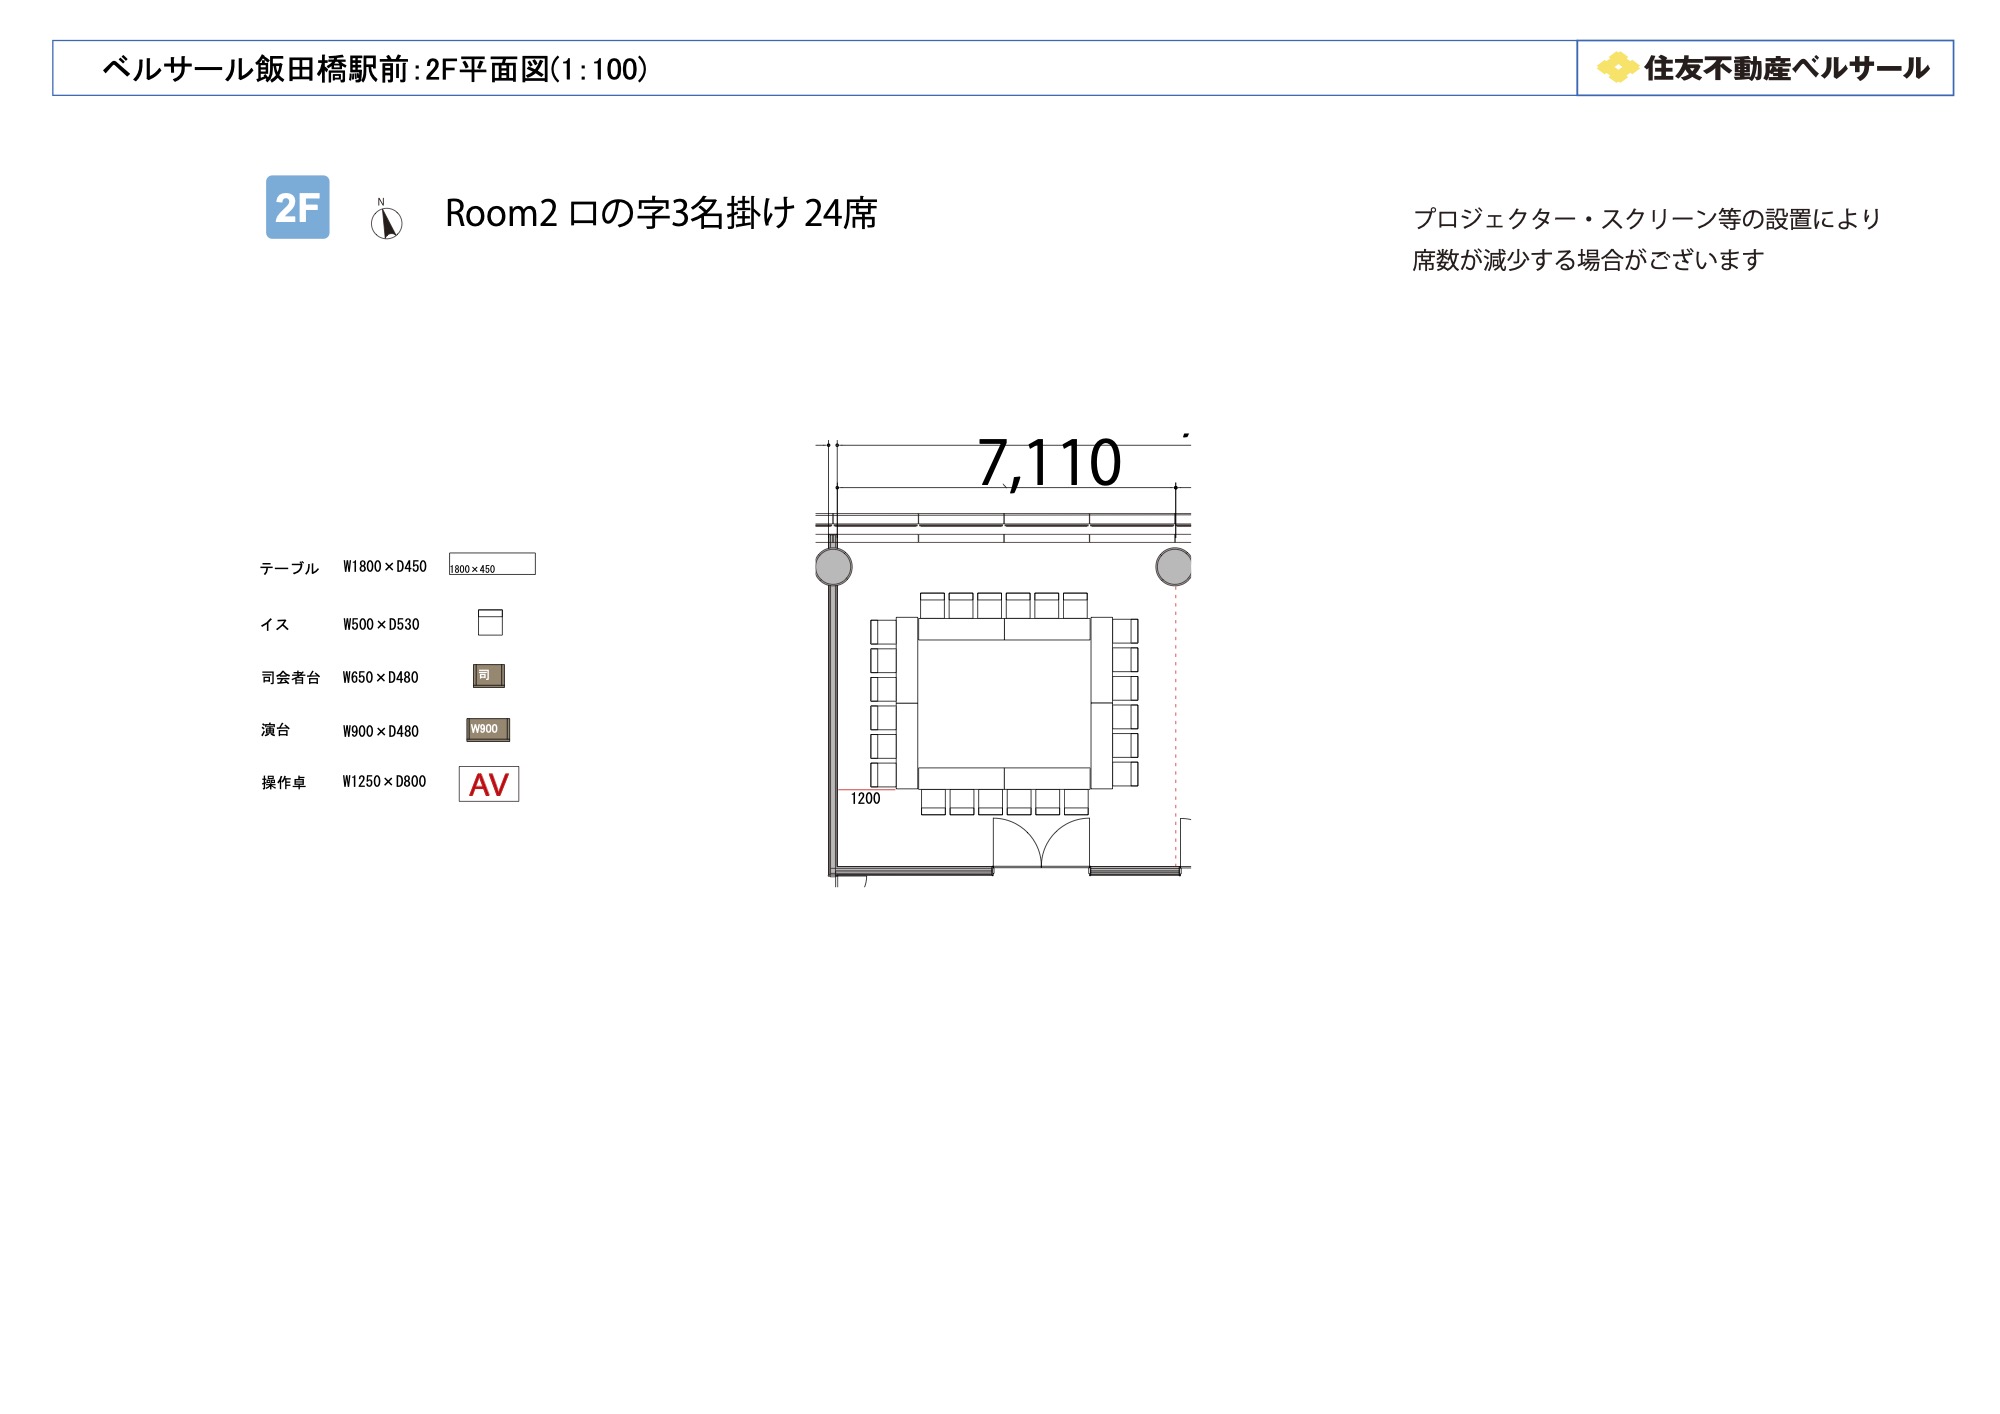Click the north compass arrow icon
This screenshot has height=1414, width=2000.
point(386,219)
